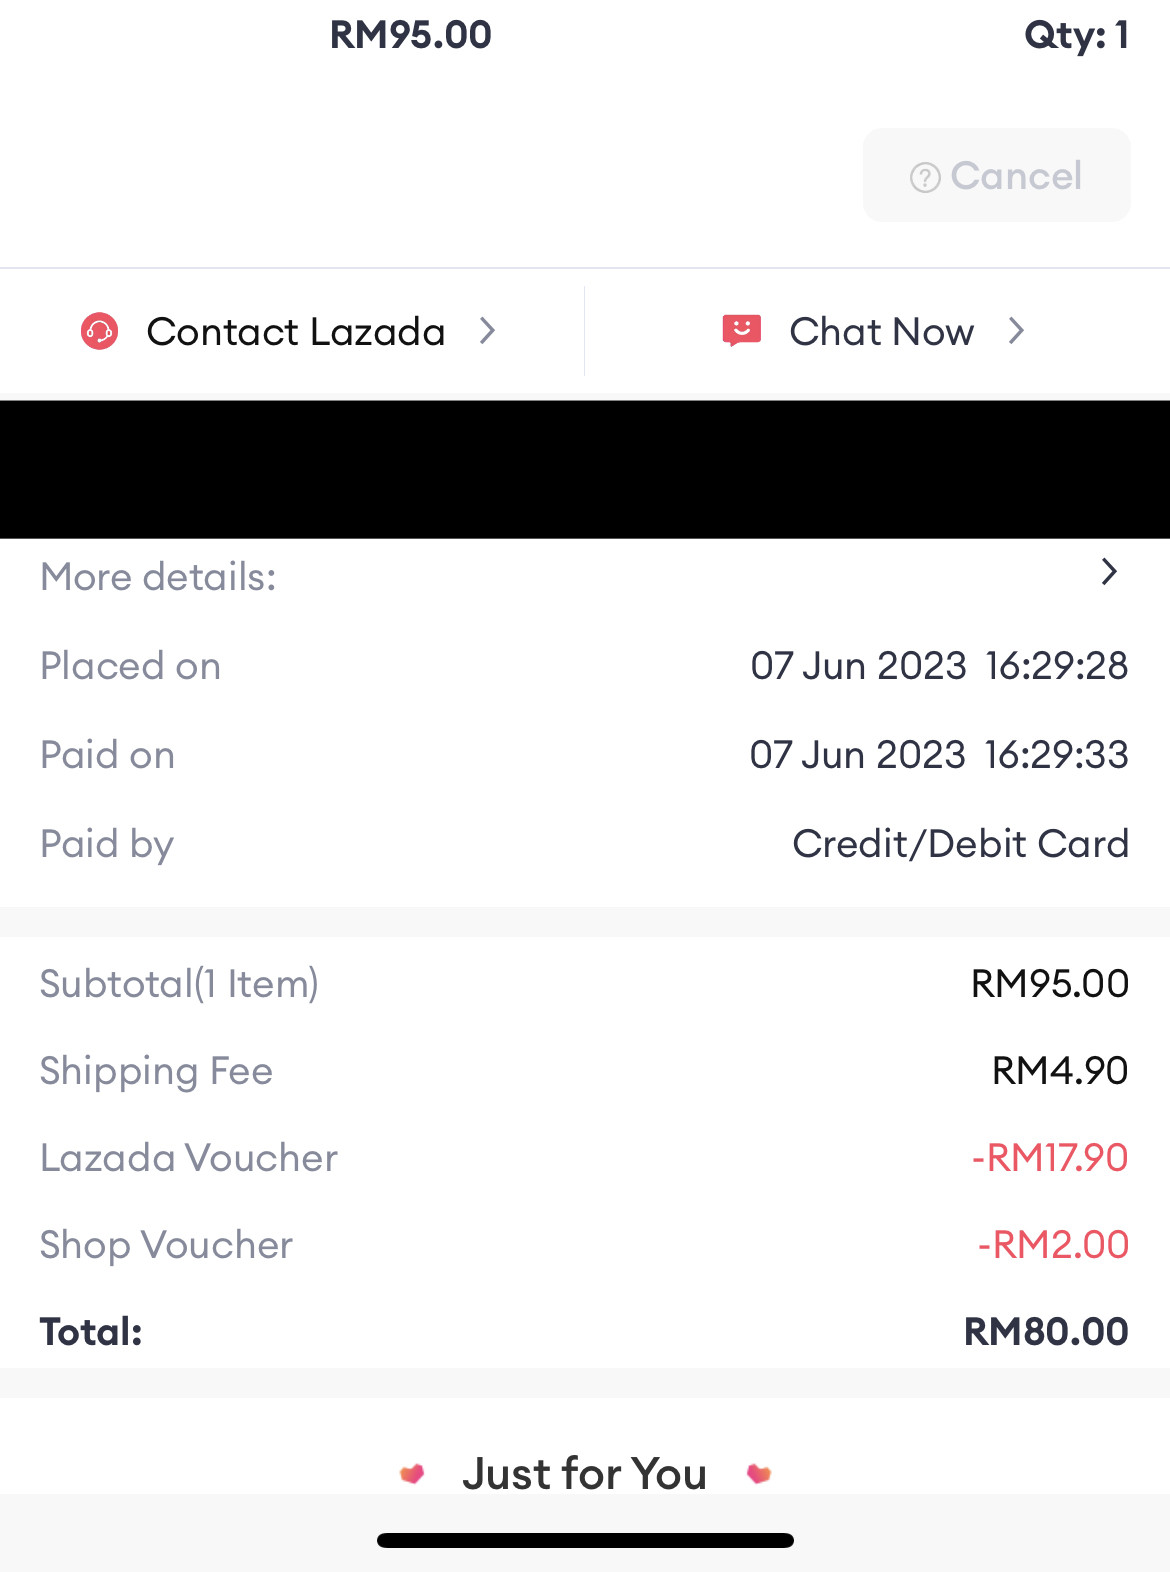Tap the question mark icon in Cancel
This screenshot has height=1572, width=1170.
coord(925,178)
